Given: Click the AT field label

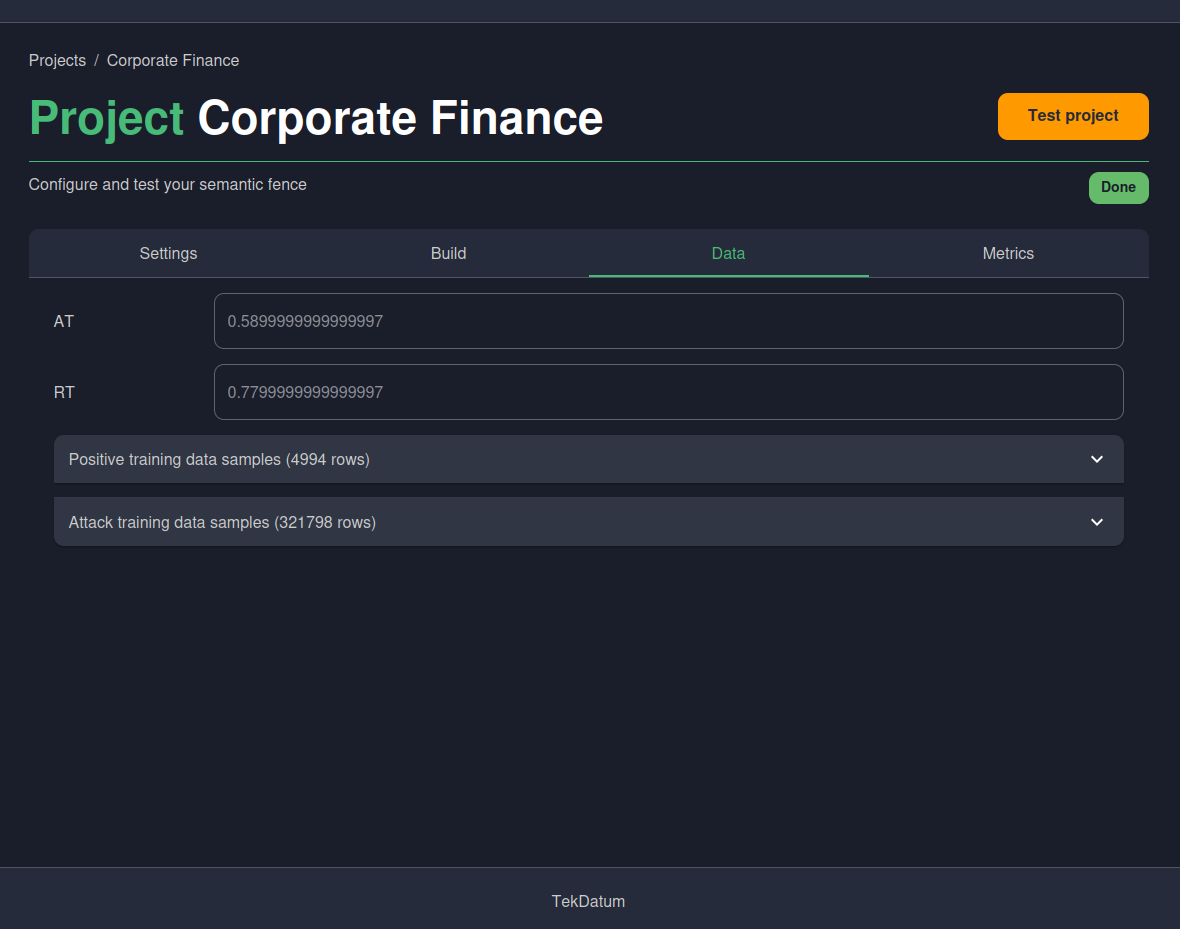Looking at the screenshot, I should tap(63, 321).
